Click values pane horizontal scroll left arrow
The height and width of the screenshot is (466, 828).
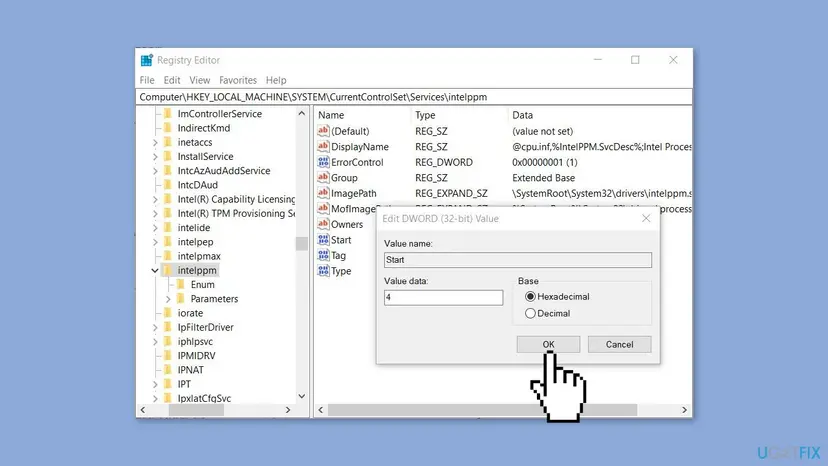tap(321, 410)
